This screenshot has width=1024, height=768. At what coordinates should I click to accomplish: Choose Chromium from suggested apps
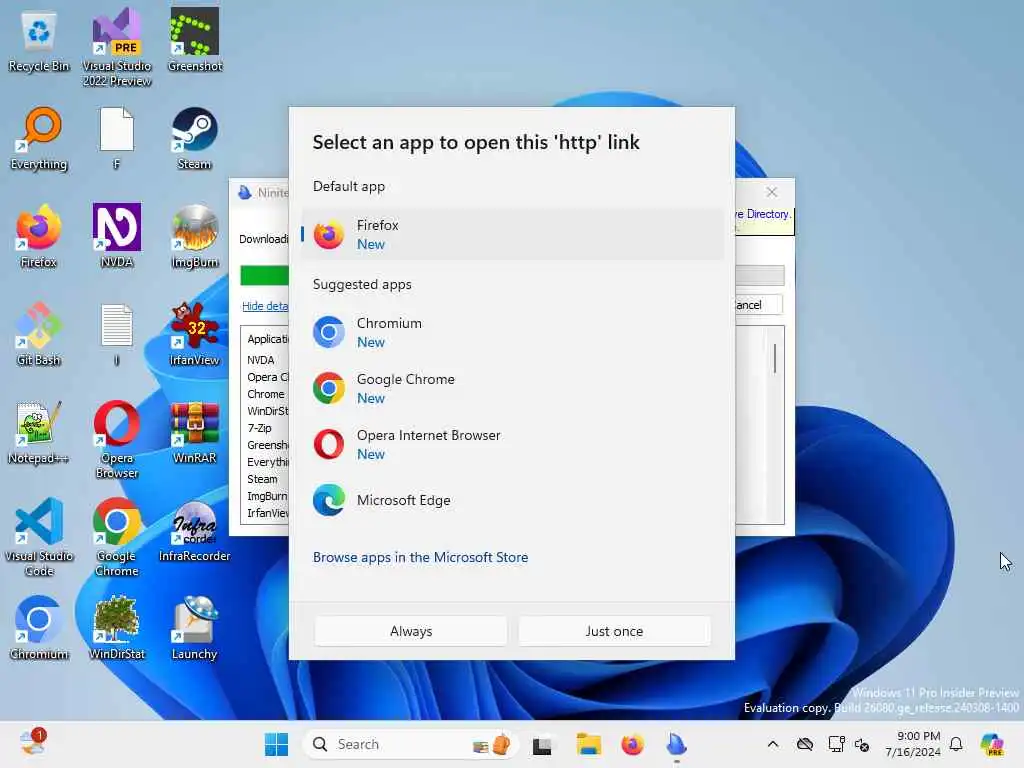(x=513, y=332)
